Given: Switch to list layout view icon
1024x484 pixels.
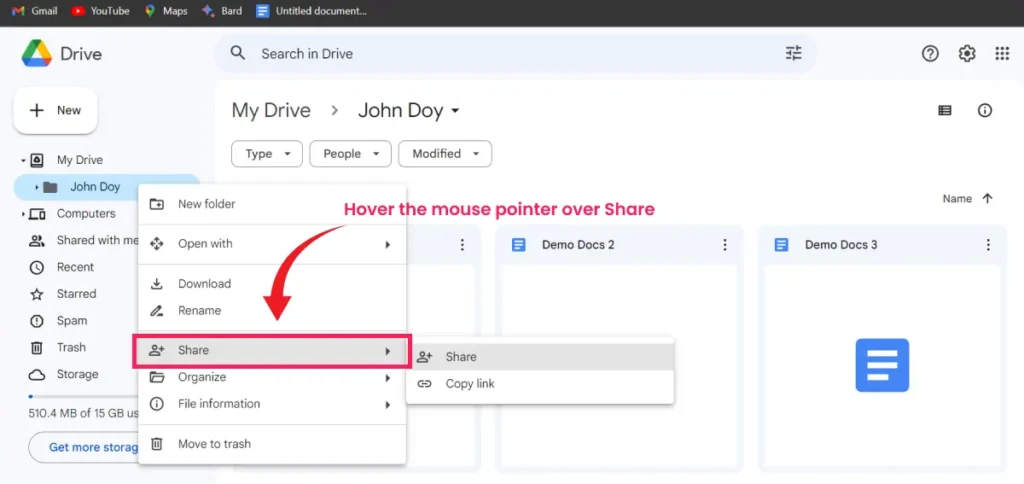Looking at the screenshot, I should (945, 111).
